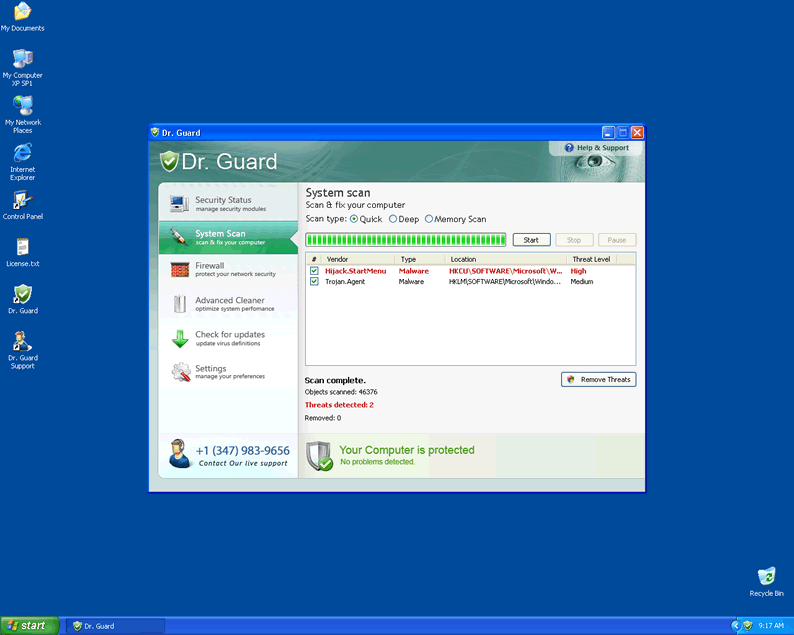Open the License.txt file icon
Viewport: 794px width, 635px height.
[x=22, y=247]
